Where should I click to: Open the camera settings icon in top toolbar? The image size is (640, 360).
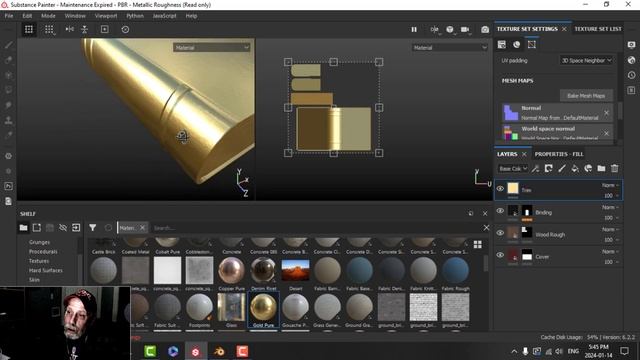[465, 29]
